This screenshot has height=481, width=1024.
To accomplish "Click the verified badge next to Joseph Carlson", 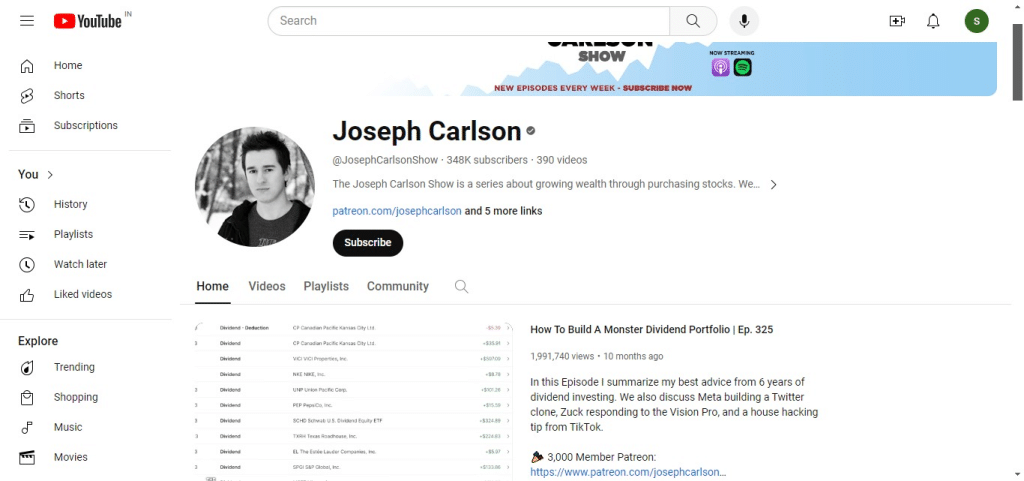I will [x=531, y=131].
